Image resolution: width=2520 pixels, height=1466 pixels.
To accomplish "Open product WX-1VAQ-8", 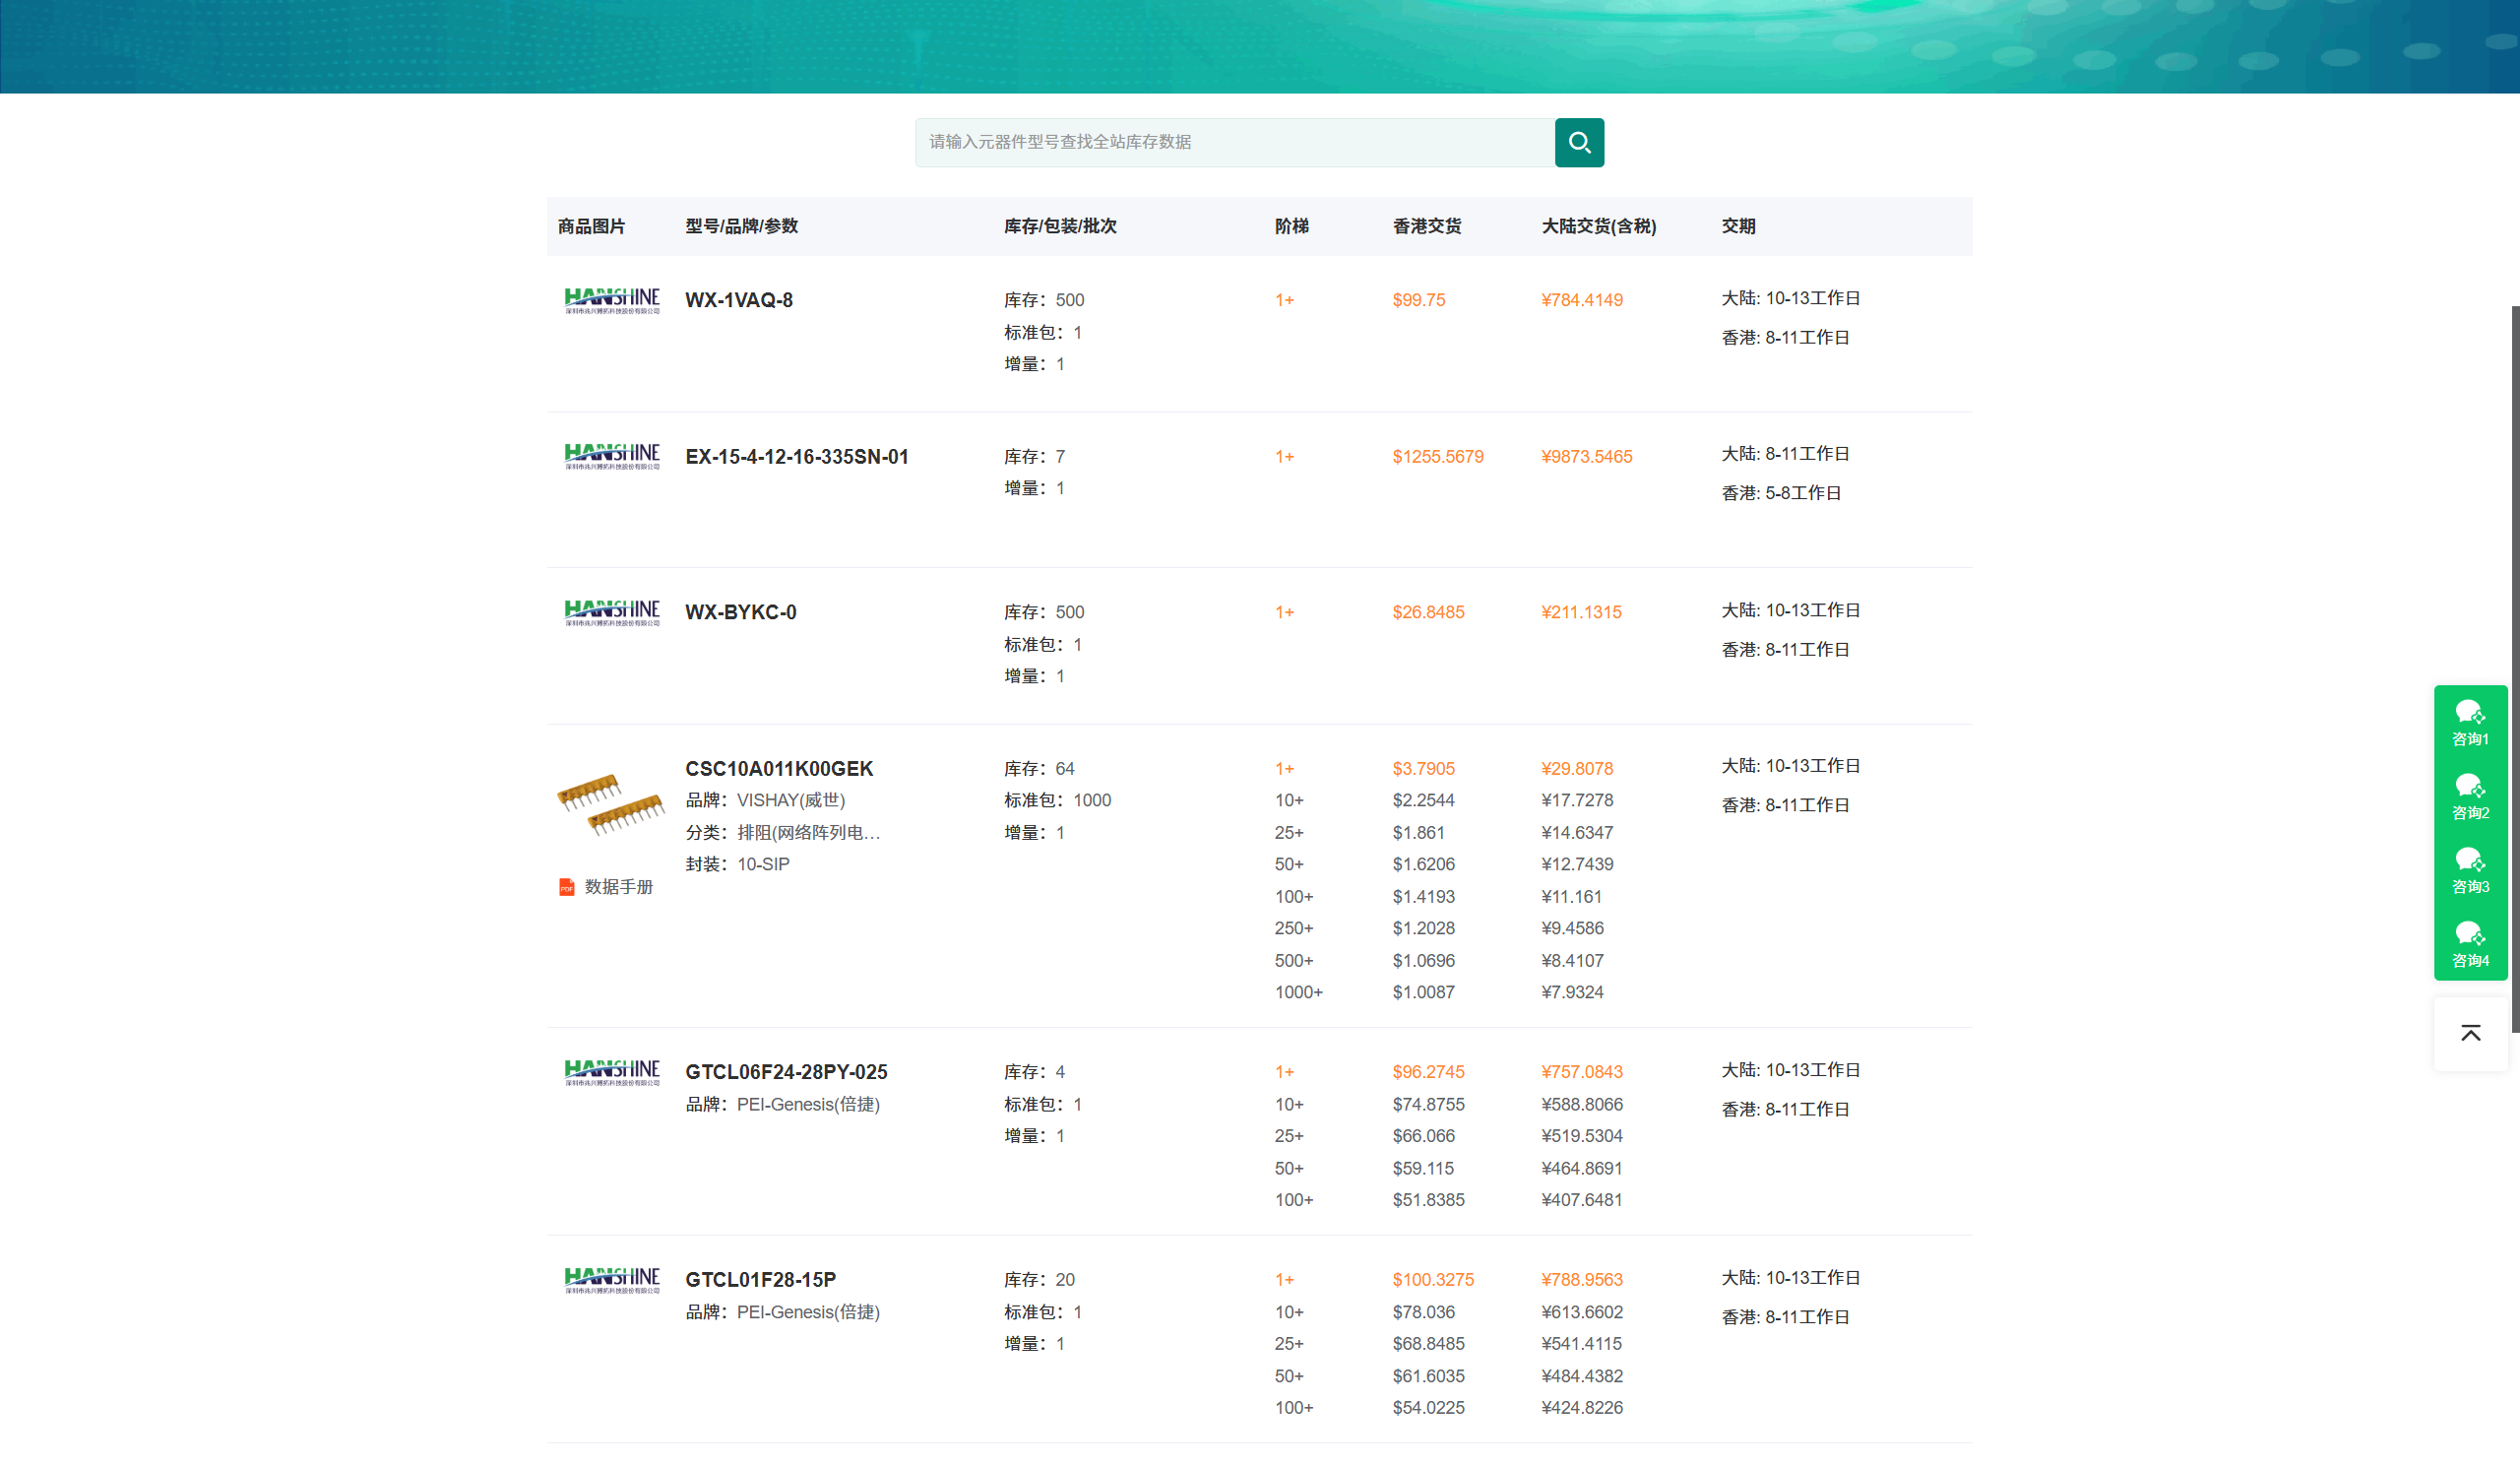I will [738, 300].
